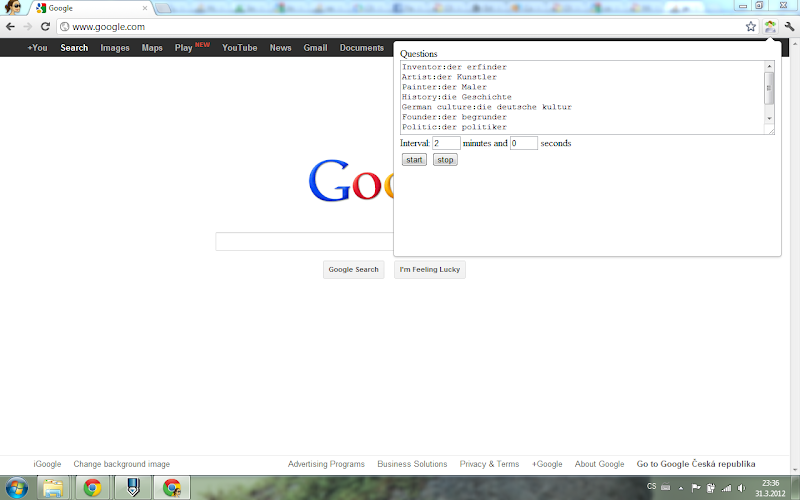Image resolution: width=800 pixels, height=500 pixels.
Task: Open the on-screen keyboard tray icon
Action: [665, 487]
